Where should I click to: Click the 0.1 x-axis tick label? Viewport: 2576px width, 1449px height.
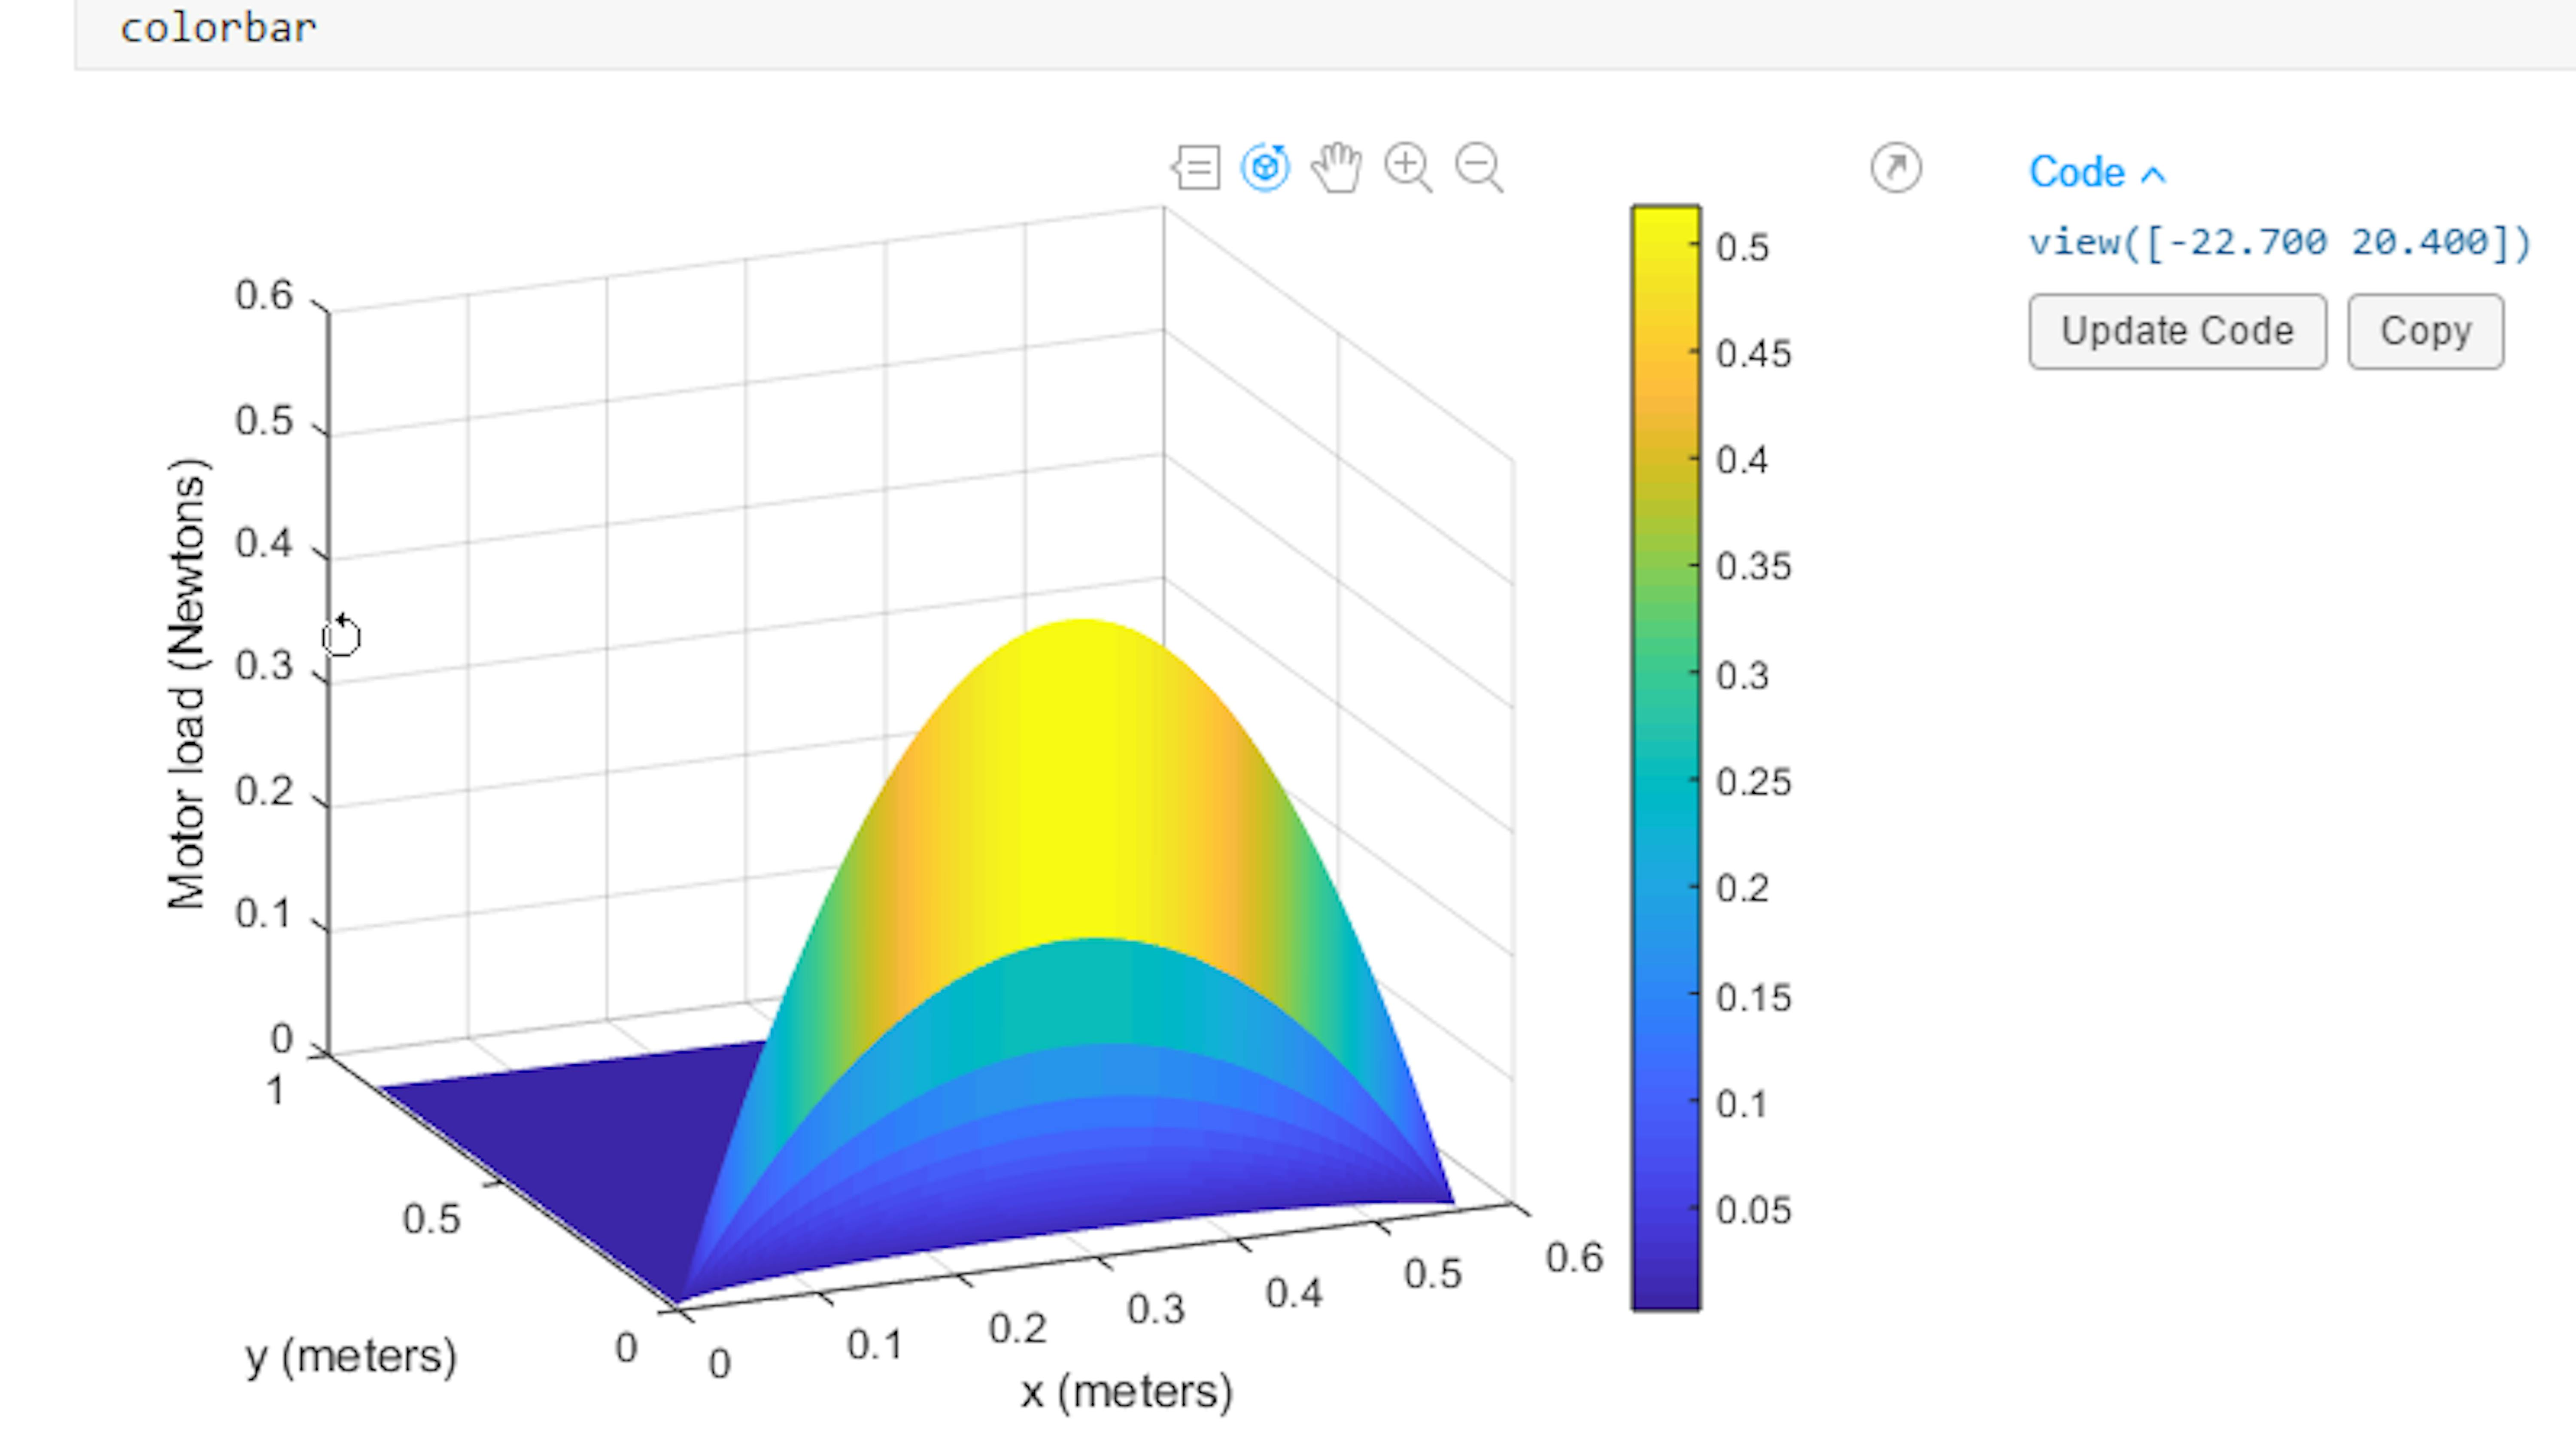click(x=874, y=1345)
